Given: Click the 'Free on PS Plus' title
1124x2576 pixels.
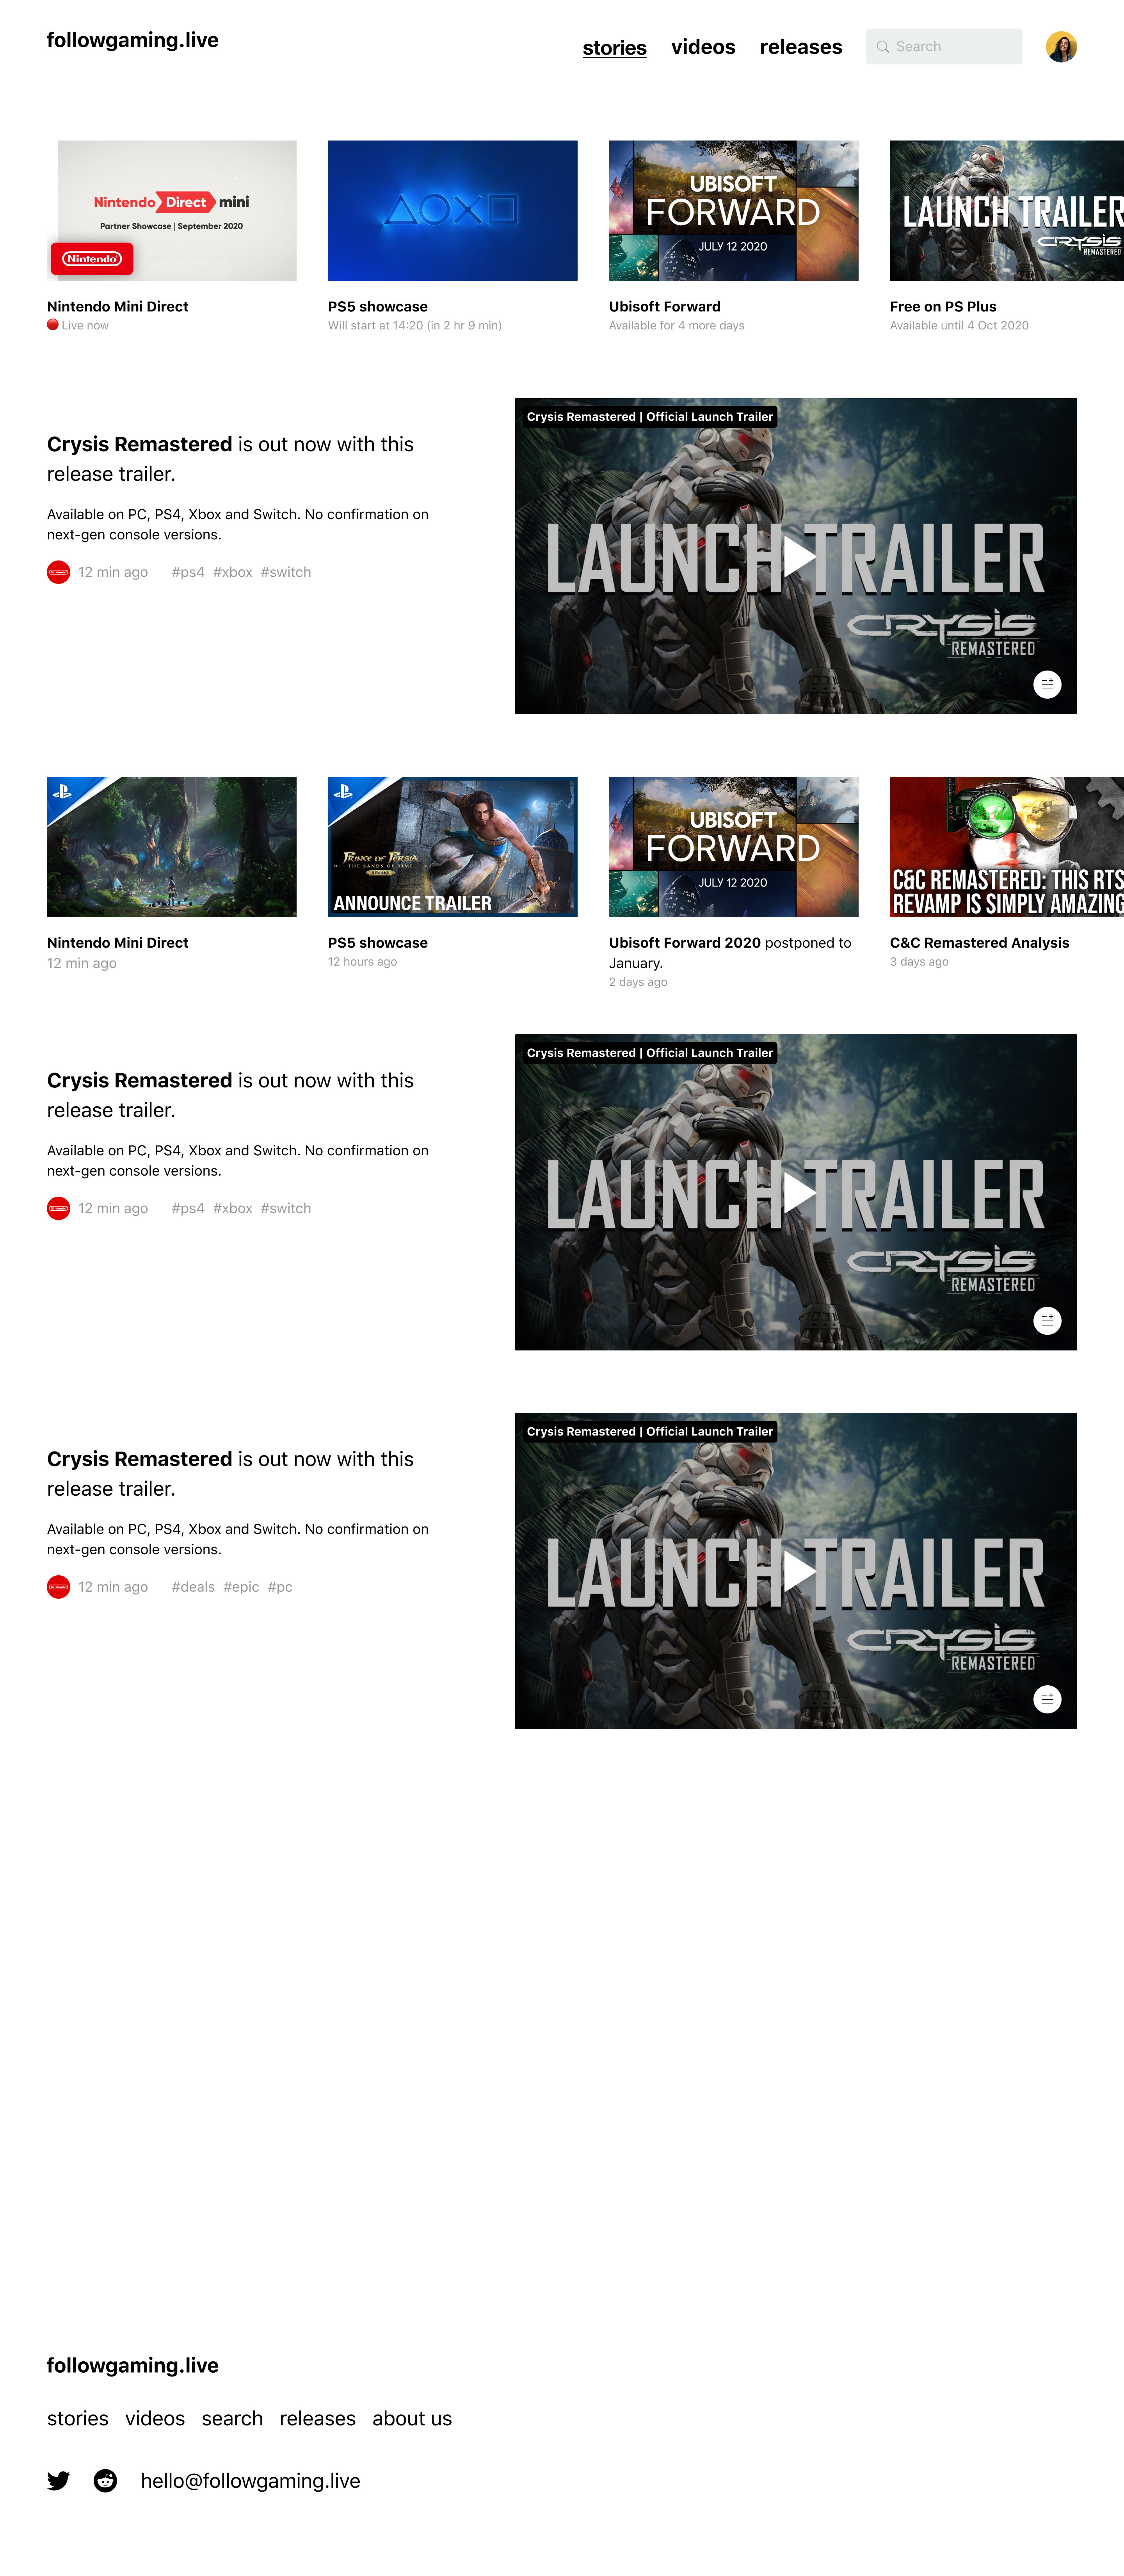Looking at the screenshot, I should pyautogui.click(x=943, y=307).
